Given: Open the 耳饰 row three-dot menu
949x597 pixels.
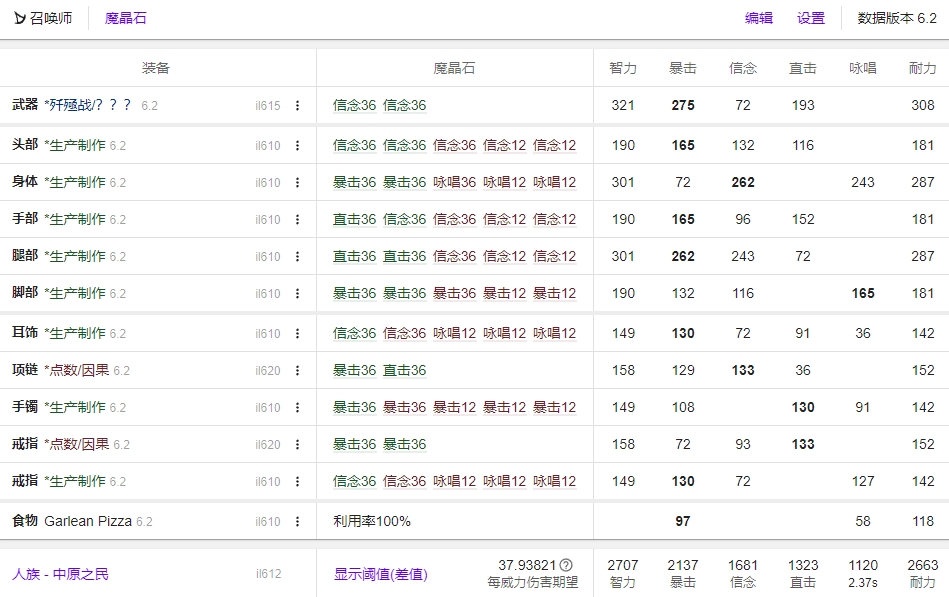Looking at the screenshot, I should click(297, 334).
